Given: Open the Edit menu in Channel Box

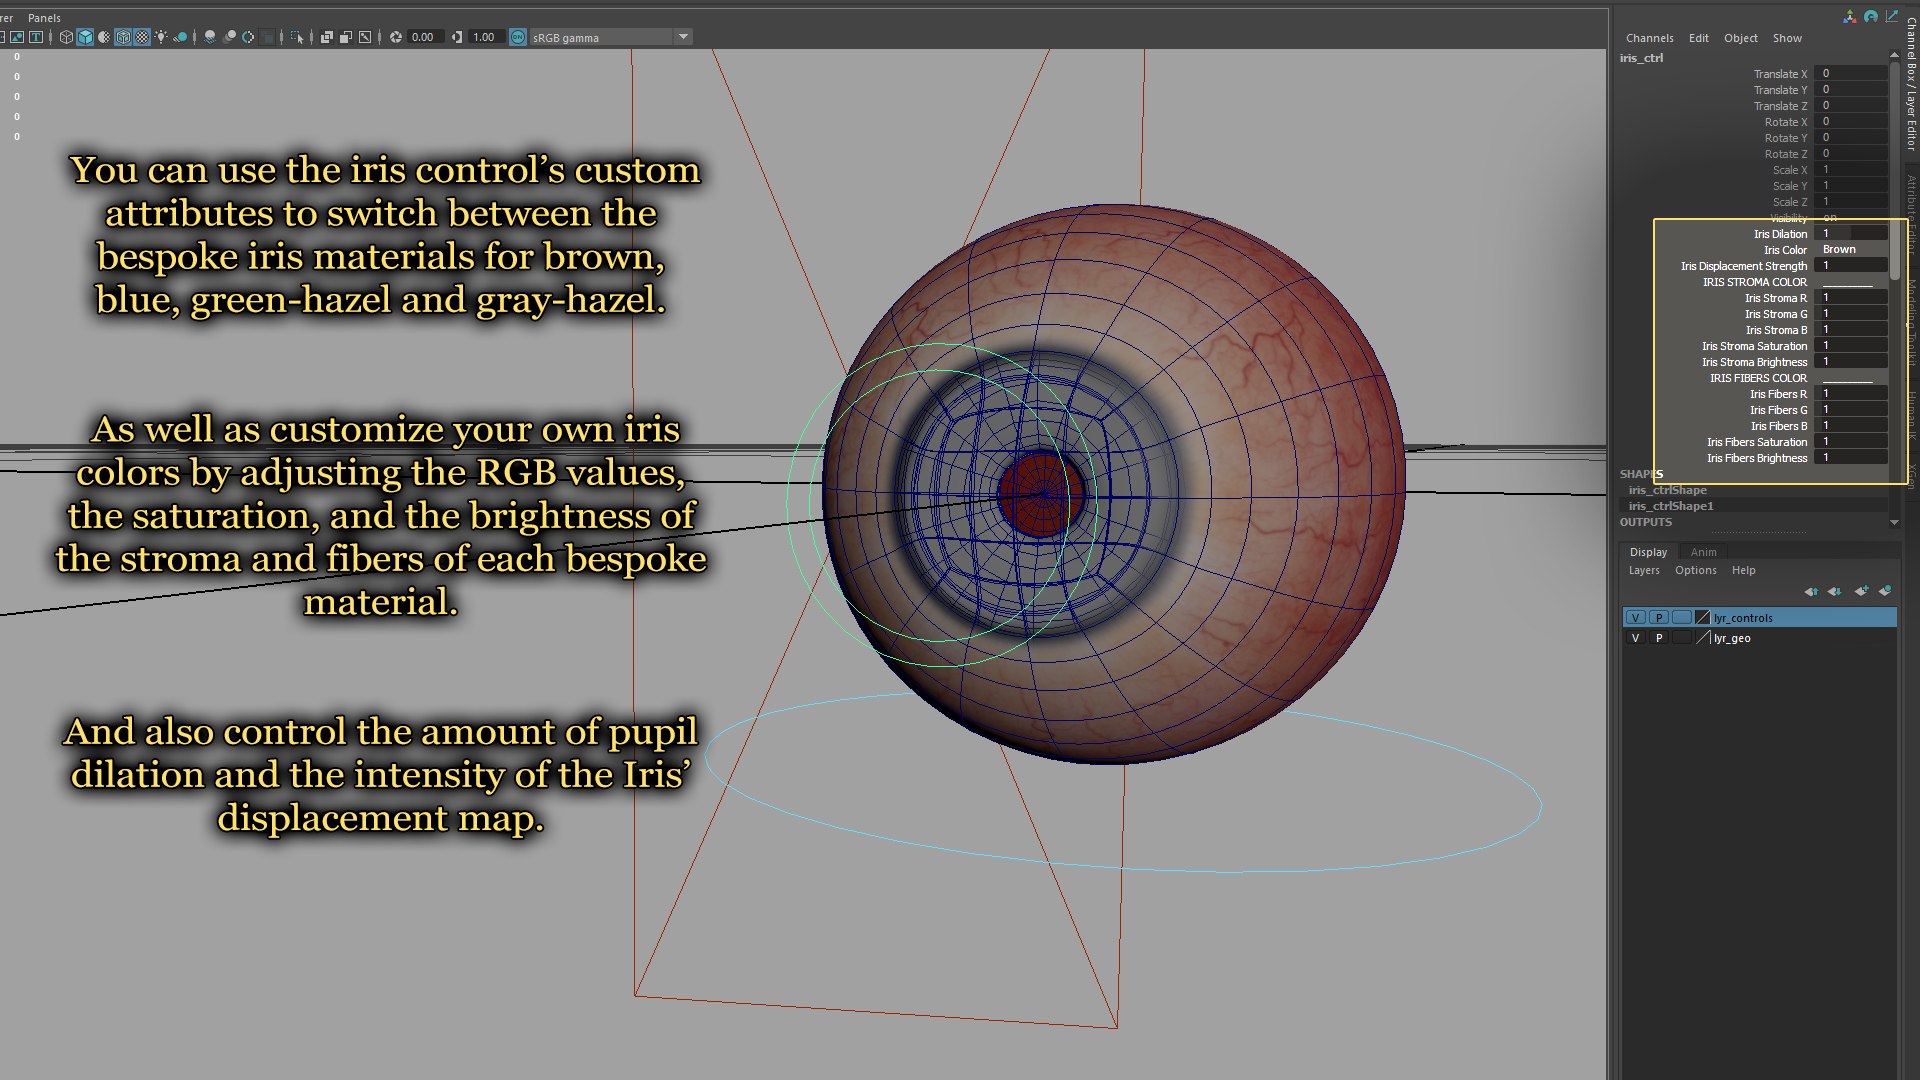Looking at the screenshot, I should [x=1698, y=38].
